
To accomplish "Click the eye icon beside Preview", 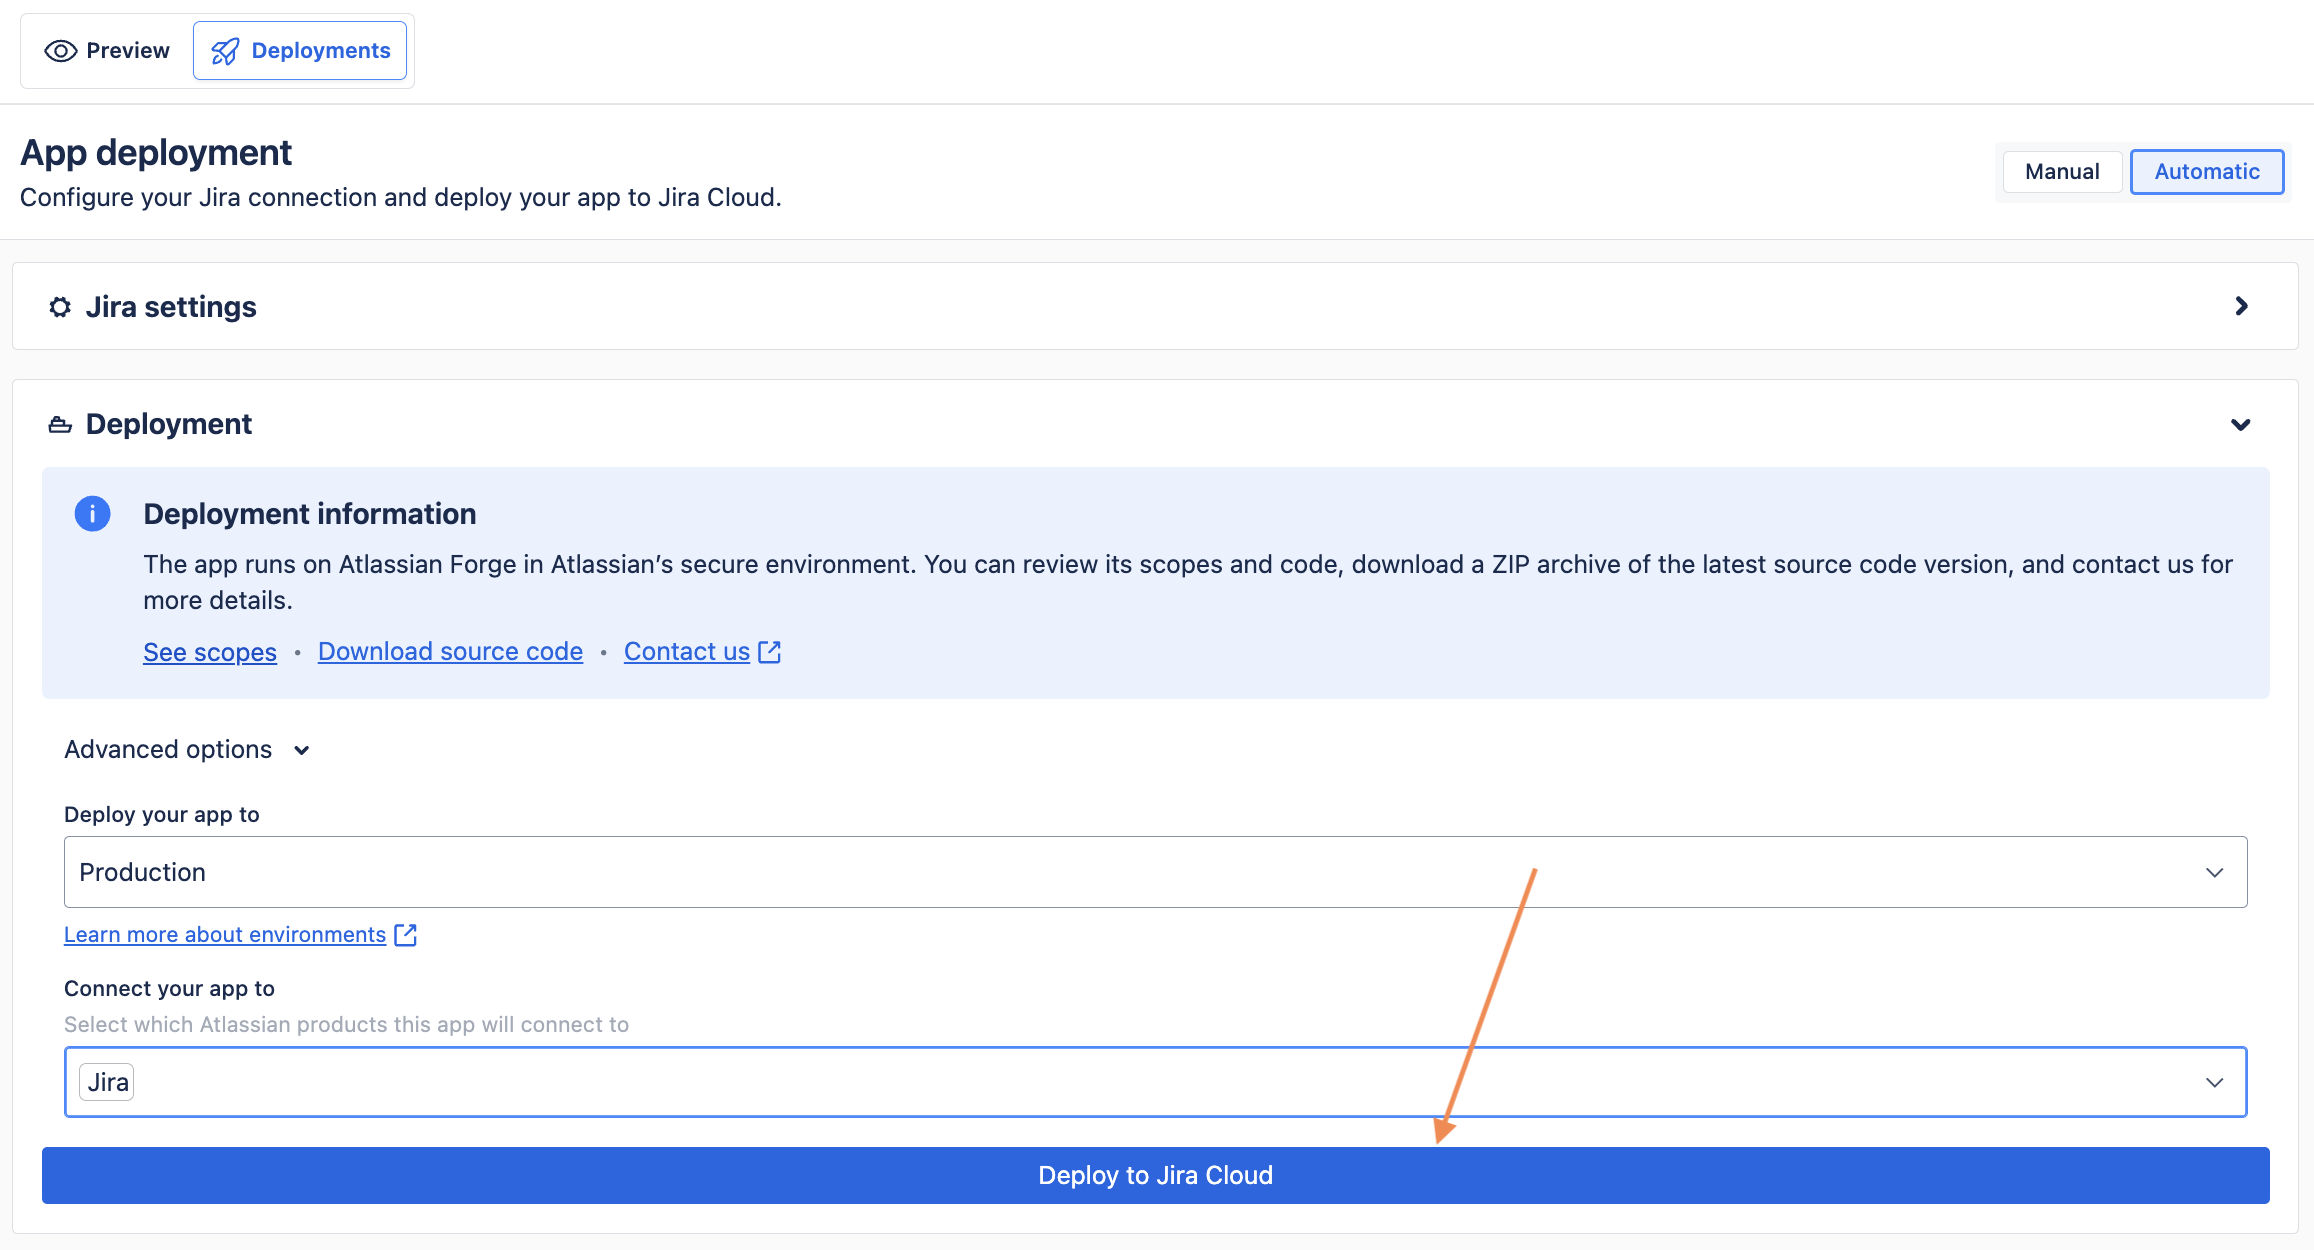I will coord(61,51).
